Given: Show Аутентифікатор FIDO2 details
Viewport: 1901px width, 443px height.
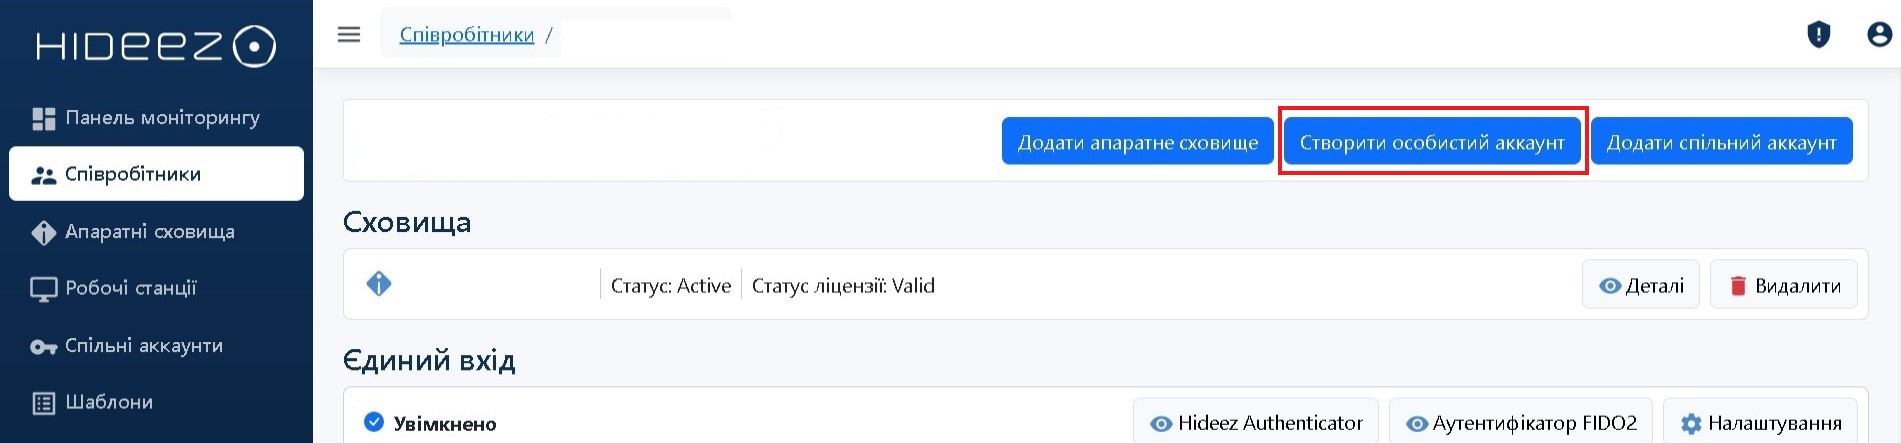Looking at the screenshot, I should 1520,423.
